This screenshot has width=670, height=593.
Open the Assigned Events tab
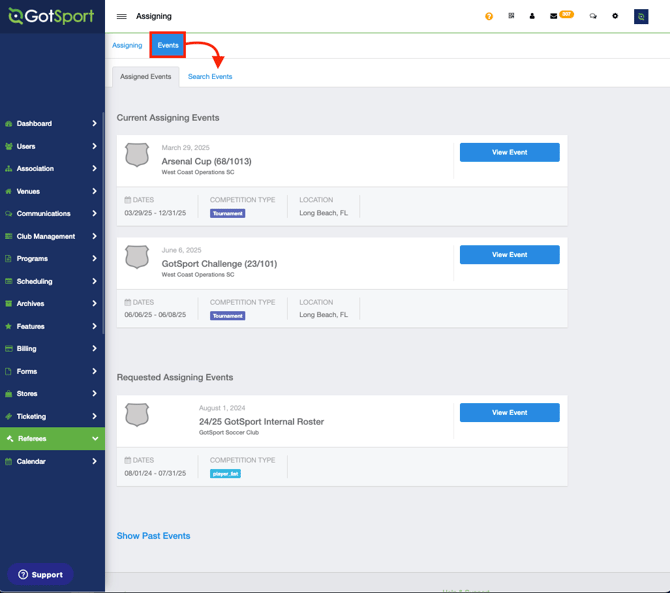click(x=145, y=76)
